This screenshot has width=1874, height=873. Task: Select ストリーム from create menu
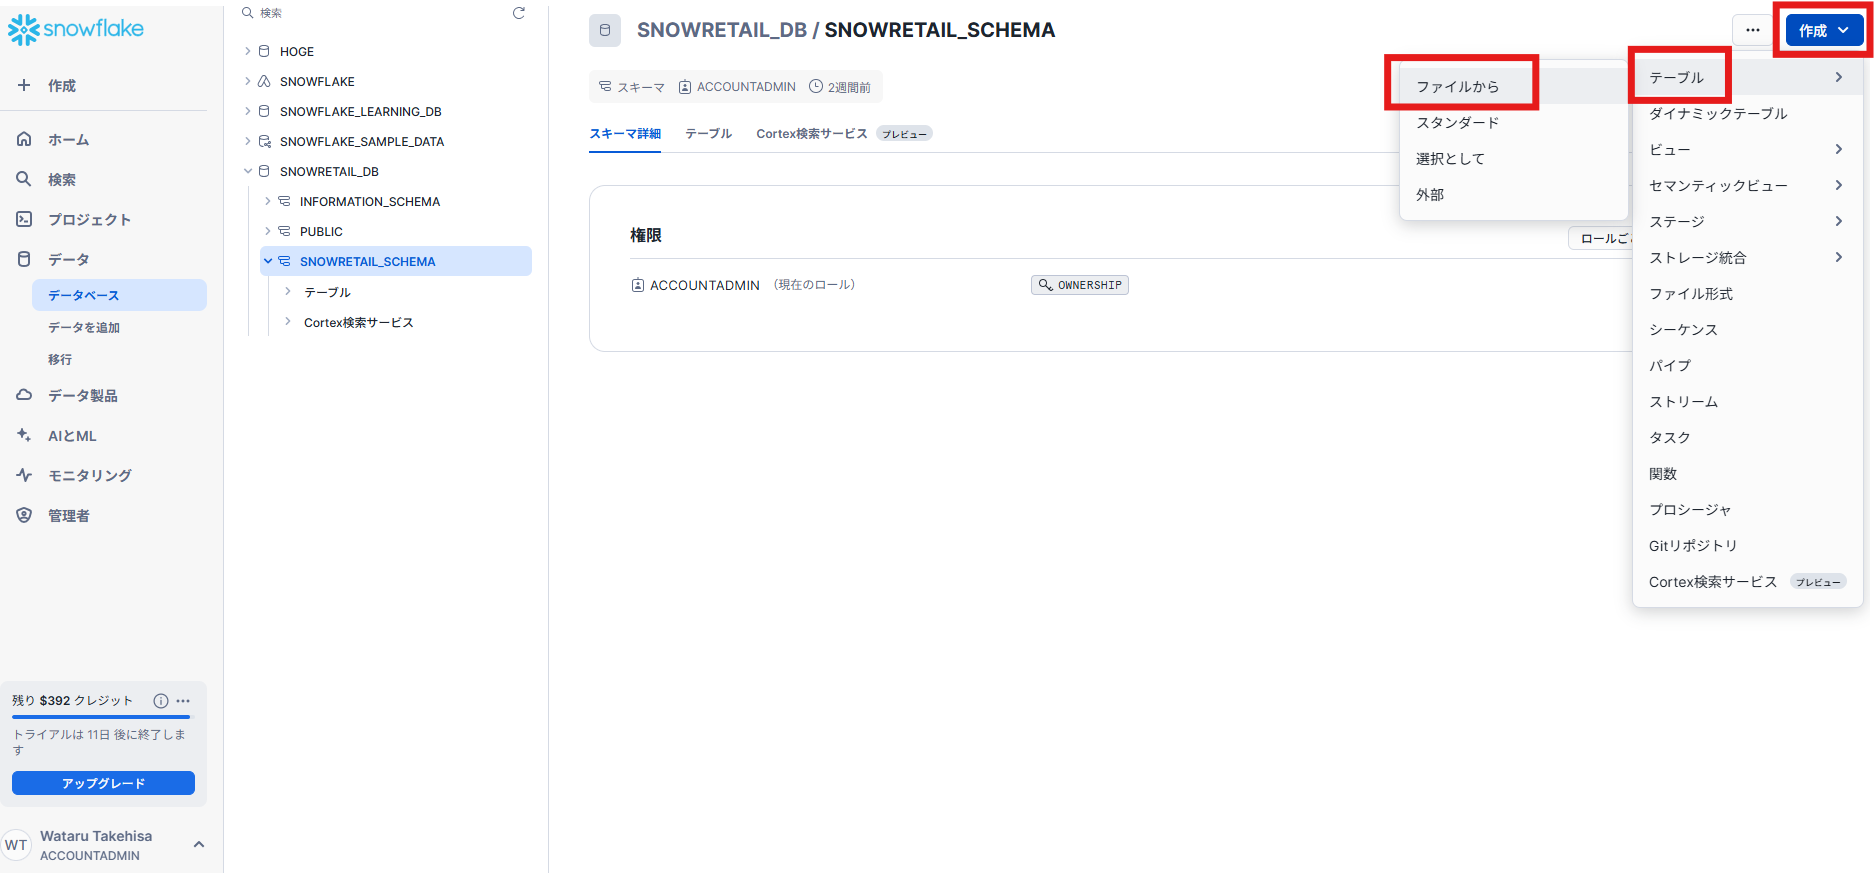pyautogui.click(x=1747, y=401)
